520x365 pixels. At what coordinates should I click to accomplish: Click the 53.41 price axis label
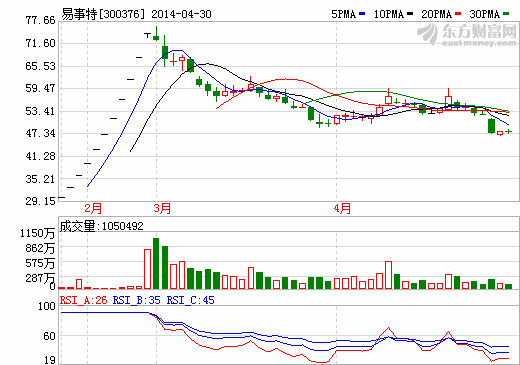point(40,111)
